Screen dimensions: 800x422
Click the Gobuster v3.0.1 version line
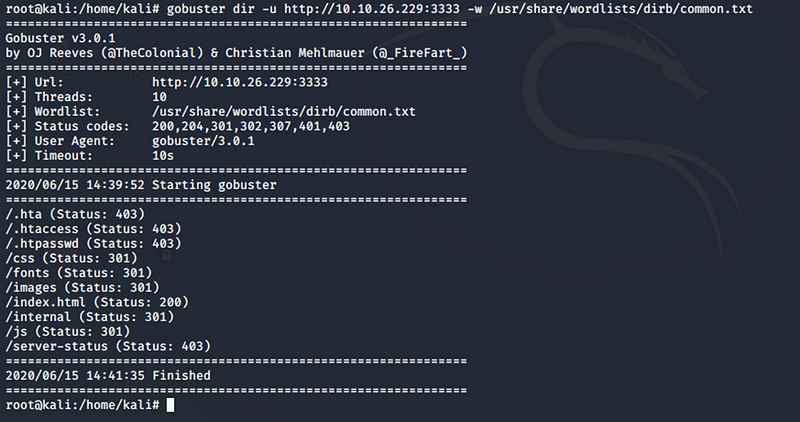[x=60, y=38]
